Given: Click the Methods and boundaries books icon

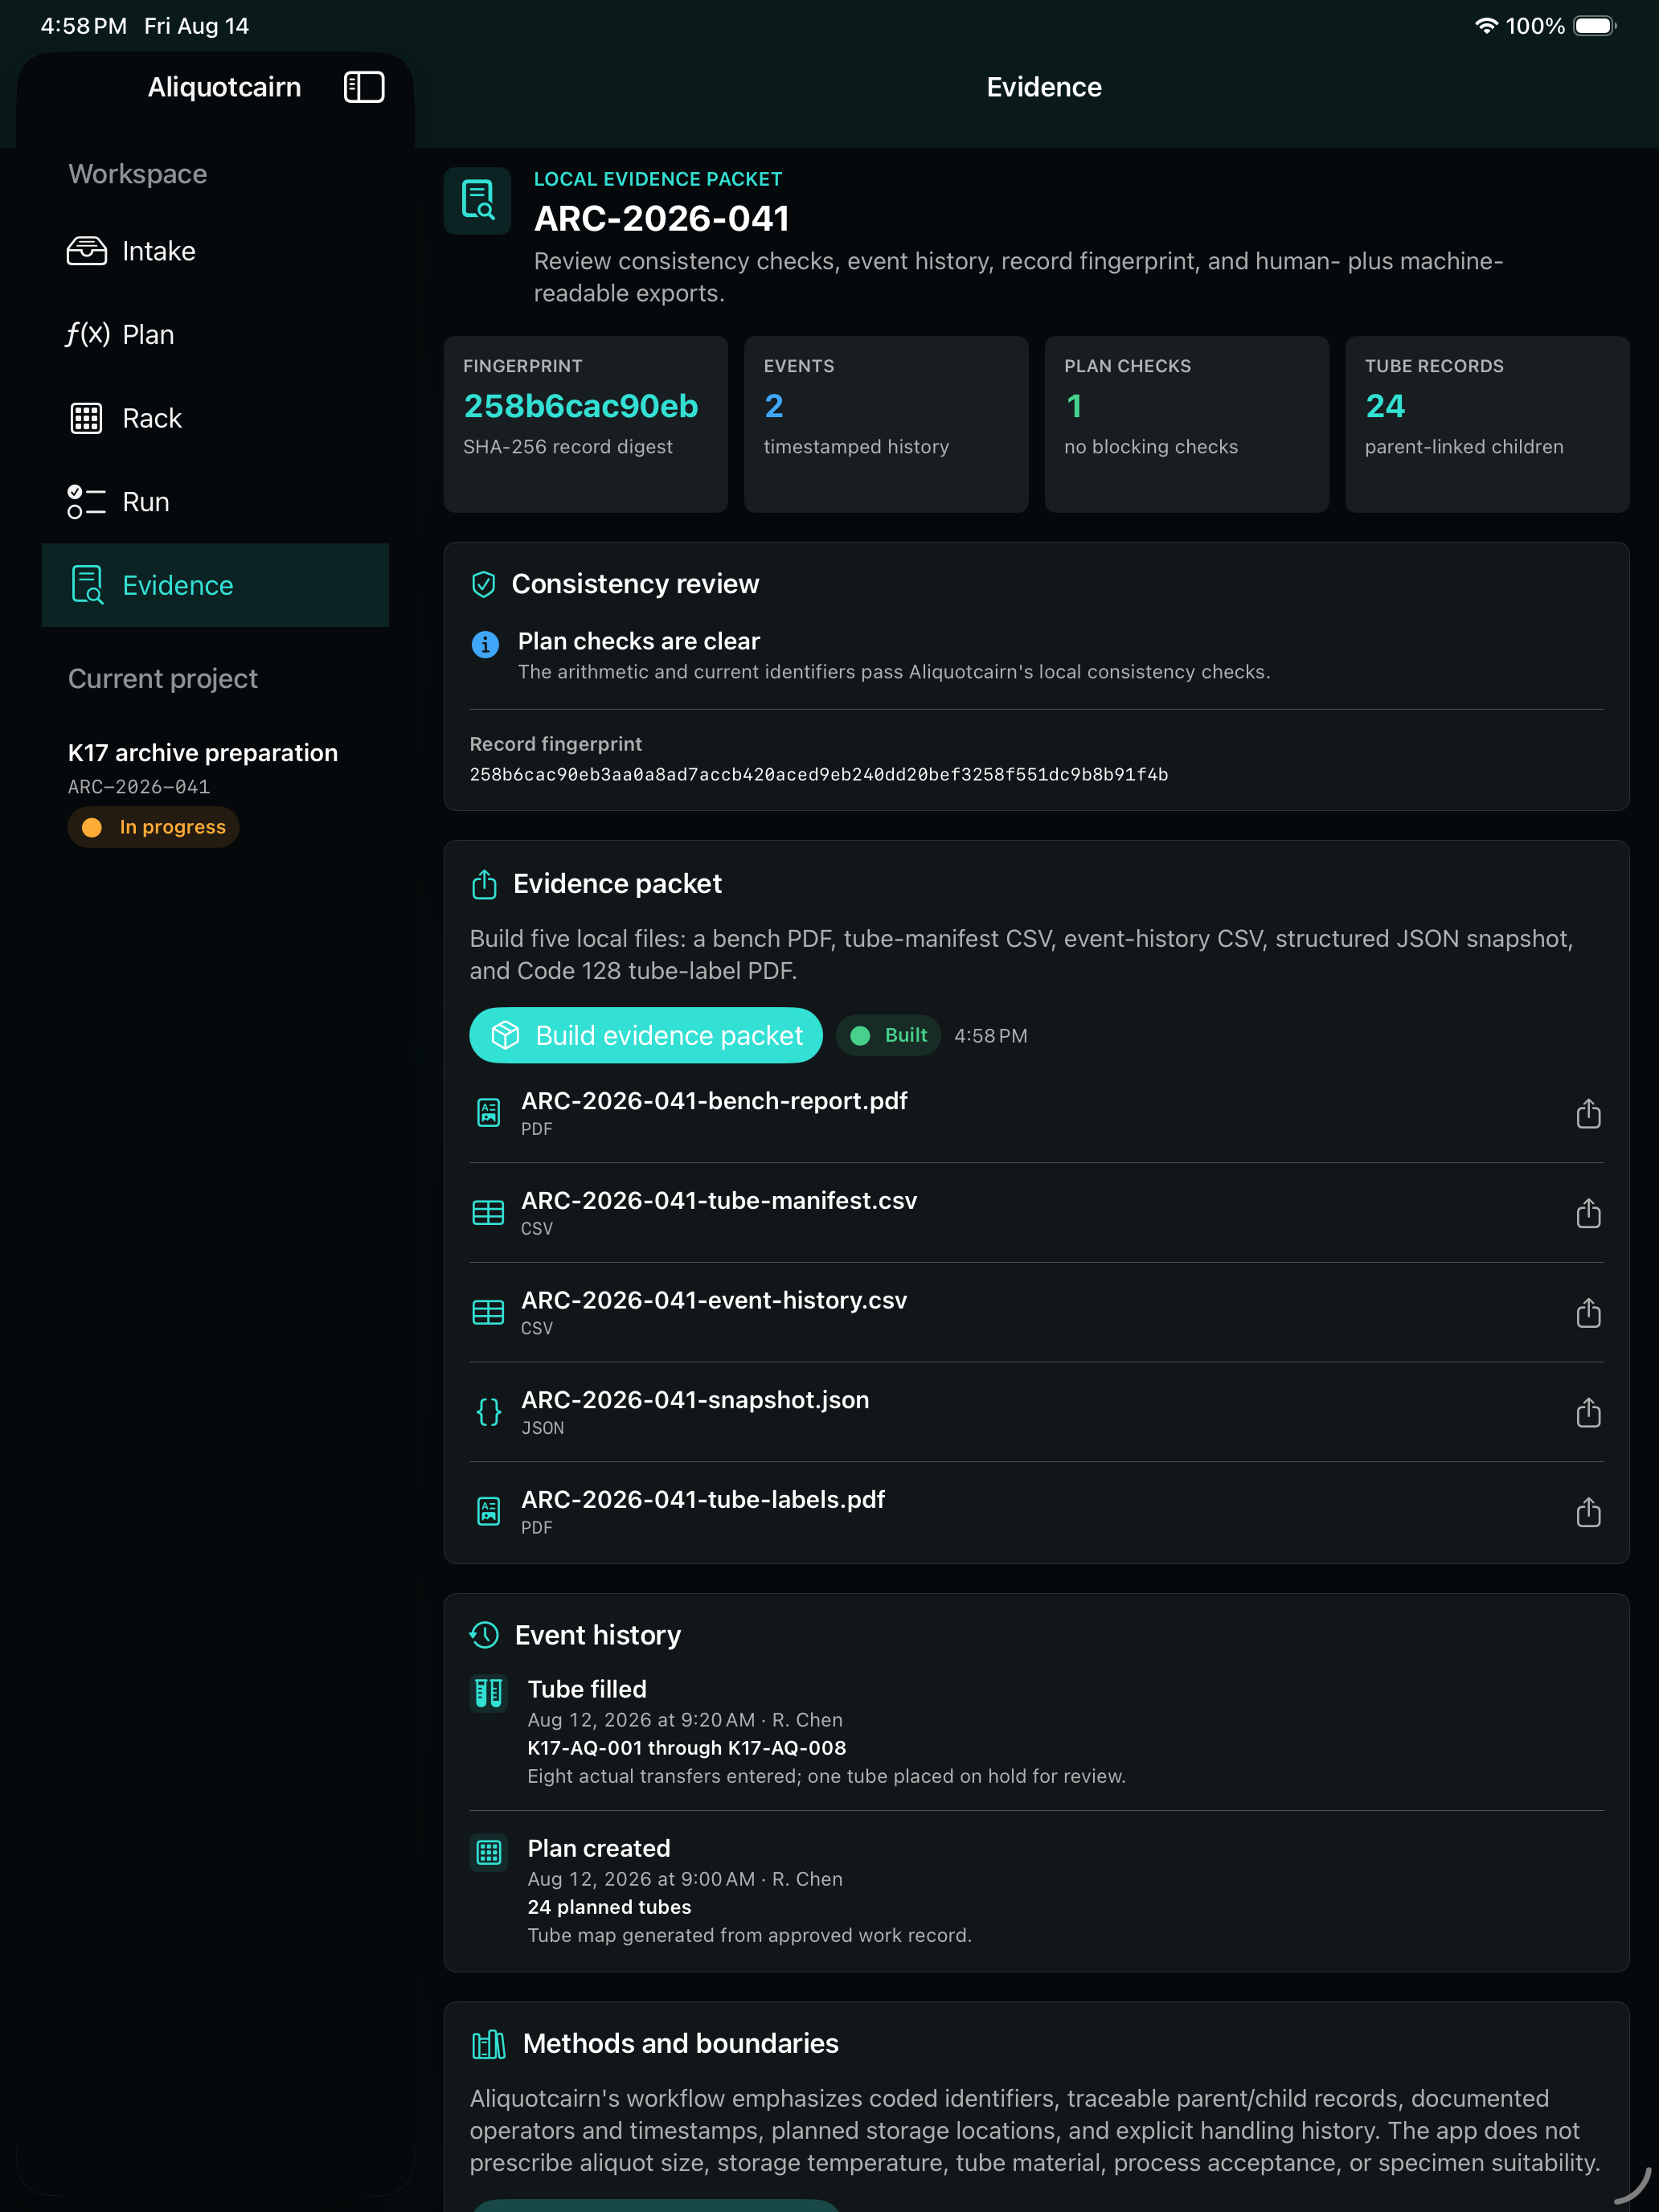Looking at the screenshot, I should click(488, 2044).
